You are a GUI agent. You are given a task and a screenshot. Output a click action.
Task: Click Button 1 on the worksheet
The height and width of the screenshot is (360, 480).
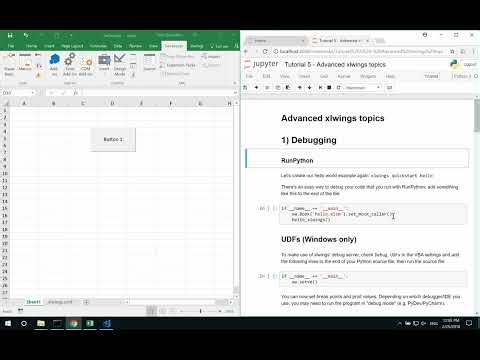113,139
